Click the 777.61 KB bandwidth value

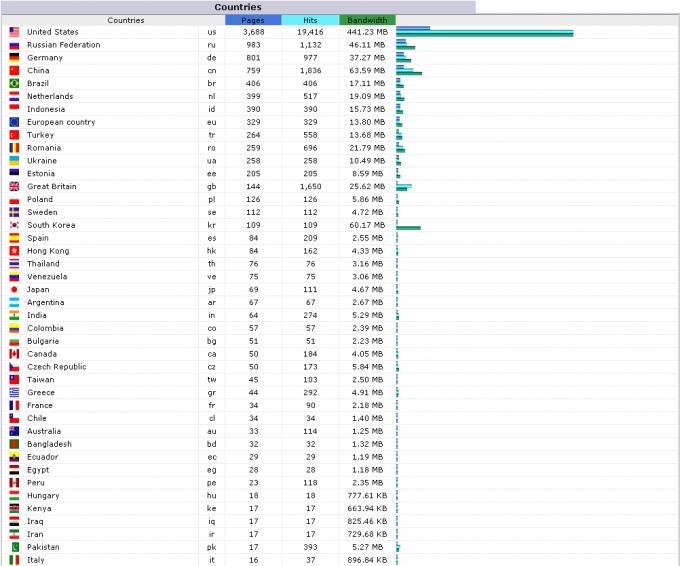tap(367, 496)
